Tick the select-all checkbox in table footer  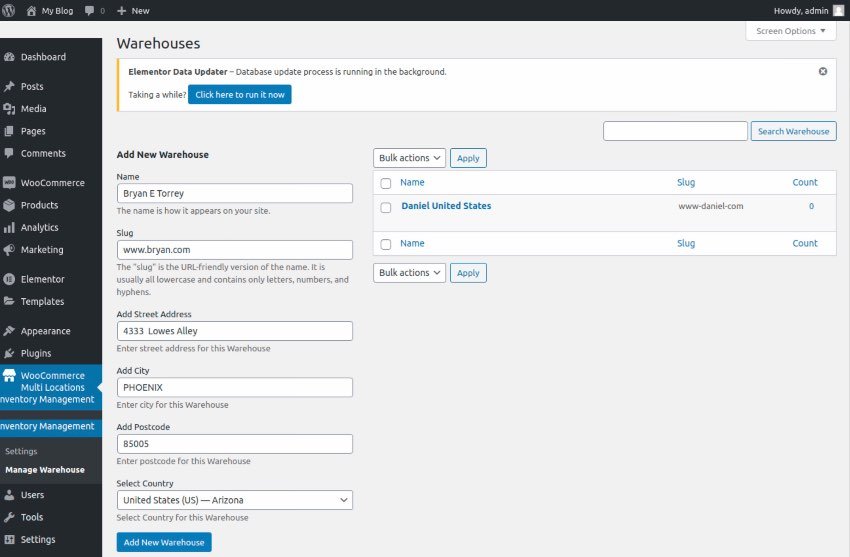(385, 244)
